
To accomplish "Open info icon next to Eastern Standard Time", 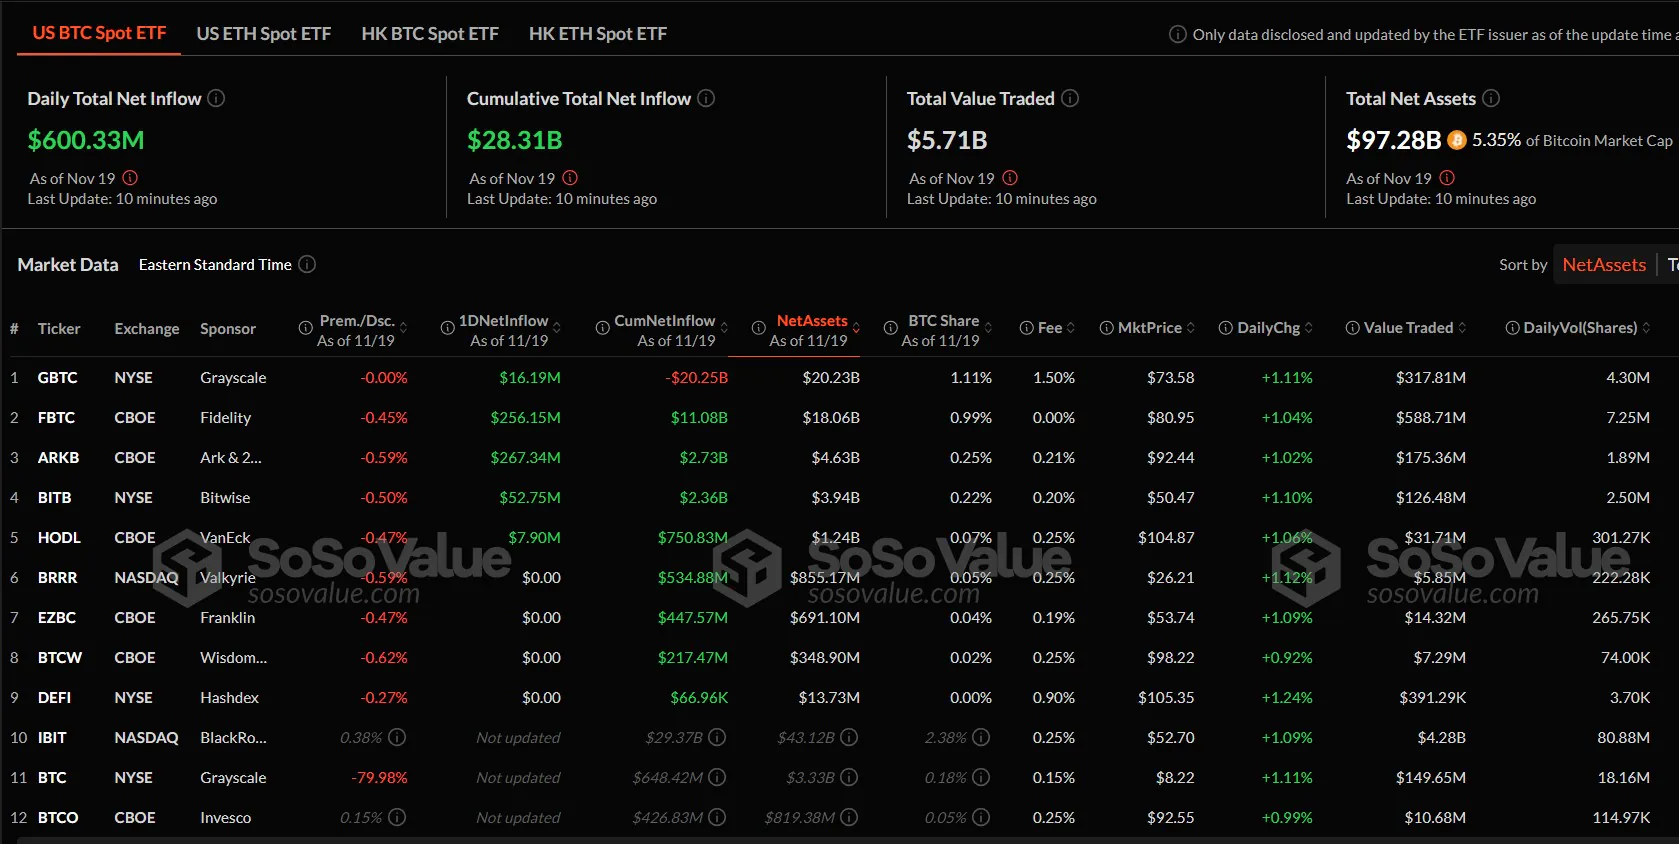I will pyautogui.click(x=307, y=264).
